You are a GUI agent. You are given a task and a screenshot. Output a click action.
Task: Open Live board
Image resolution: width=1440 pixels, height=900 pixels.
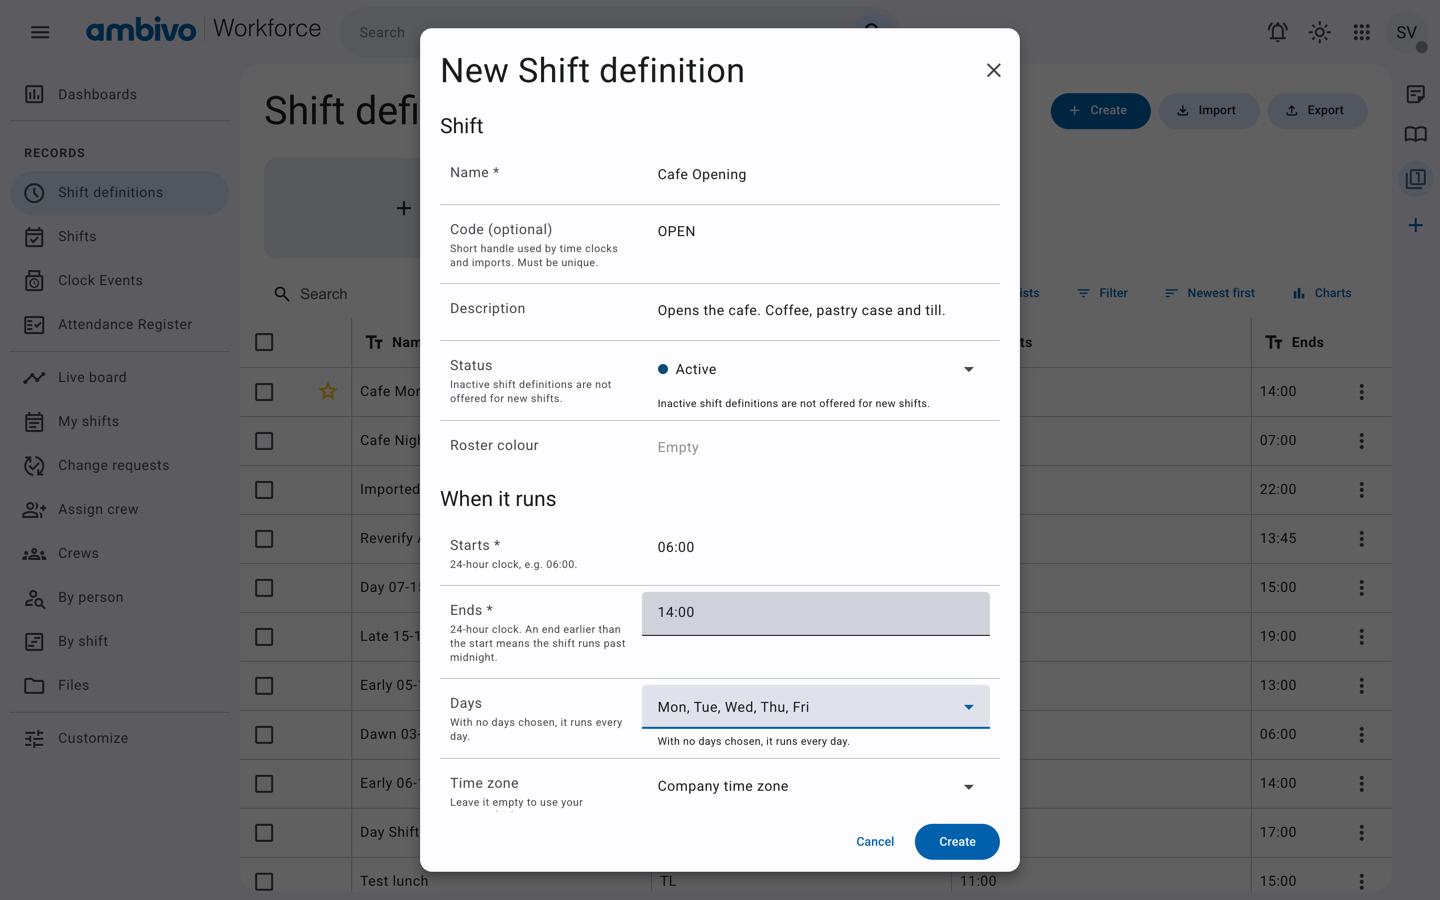coord(120,377)
